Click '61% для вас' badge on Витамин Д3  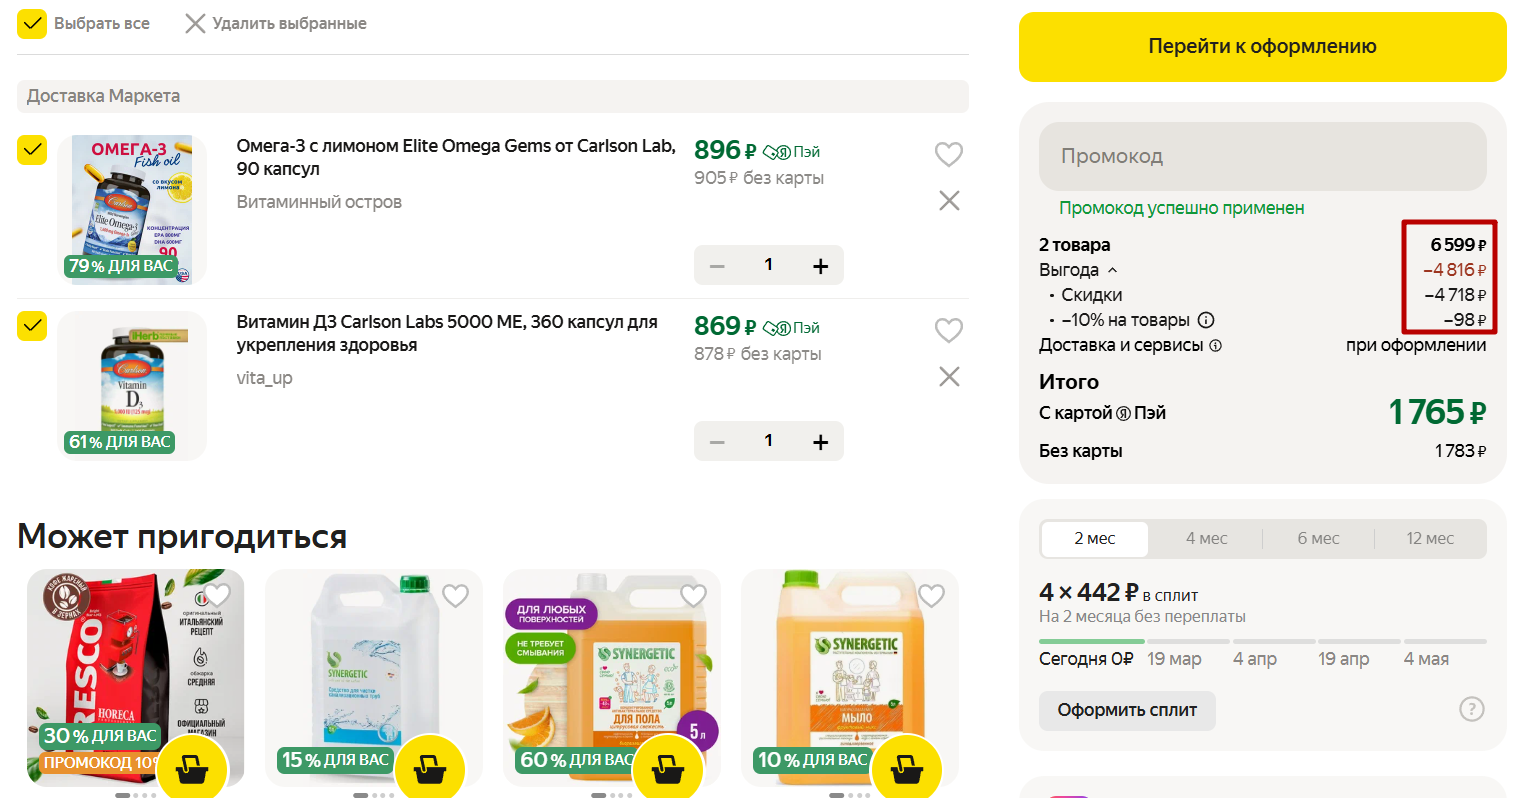click(120, 442)
